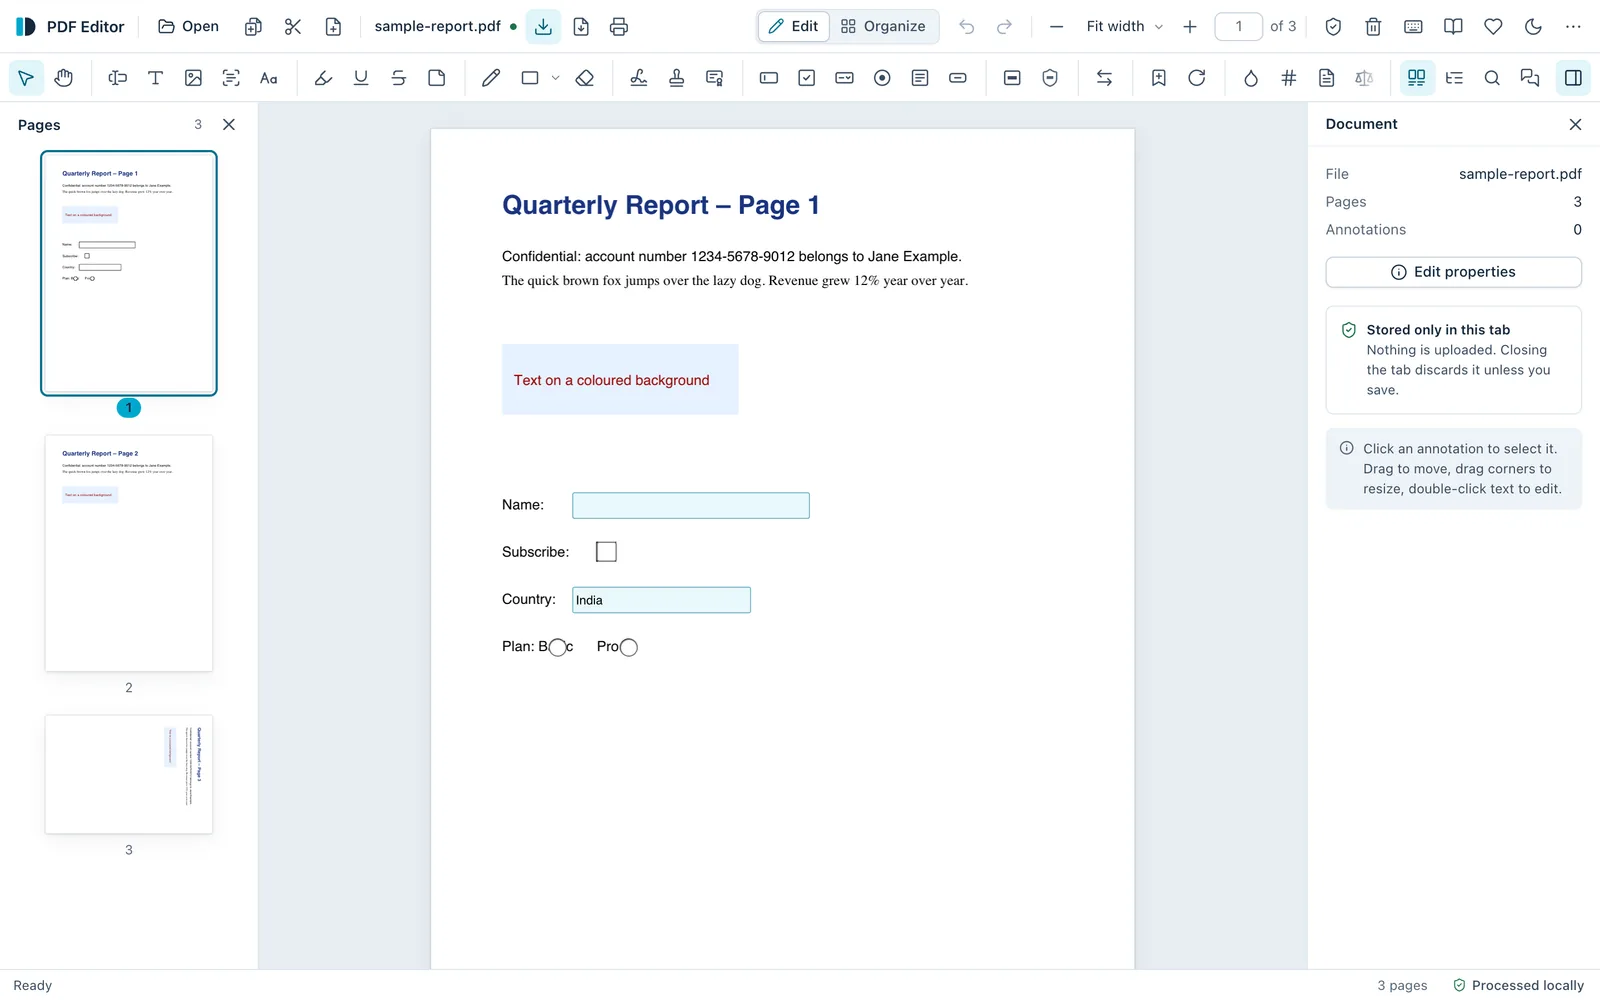Click the Edit properties button

(x=1454, y=272)
